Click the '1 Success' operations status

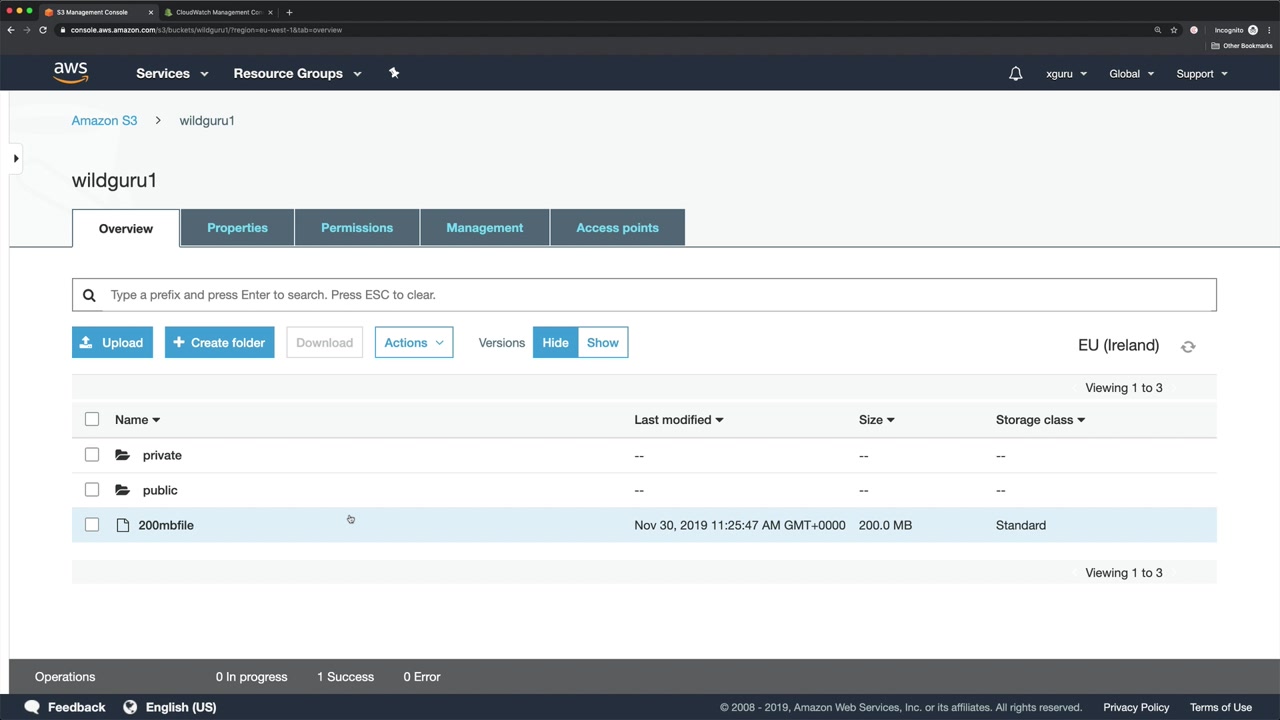(x=345, y=677)
